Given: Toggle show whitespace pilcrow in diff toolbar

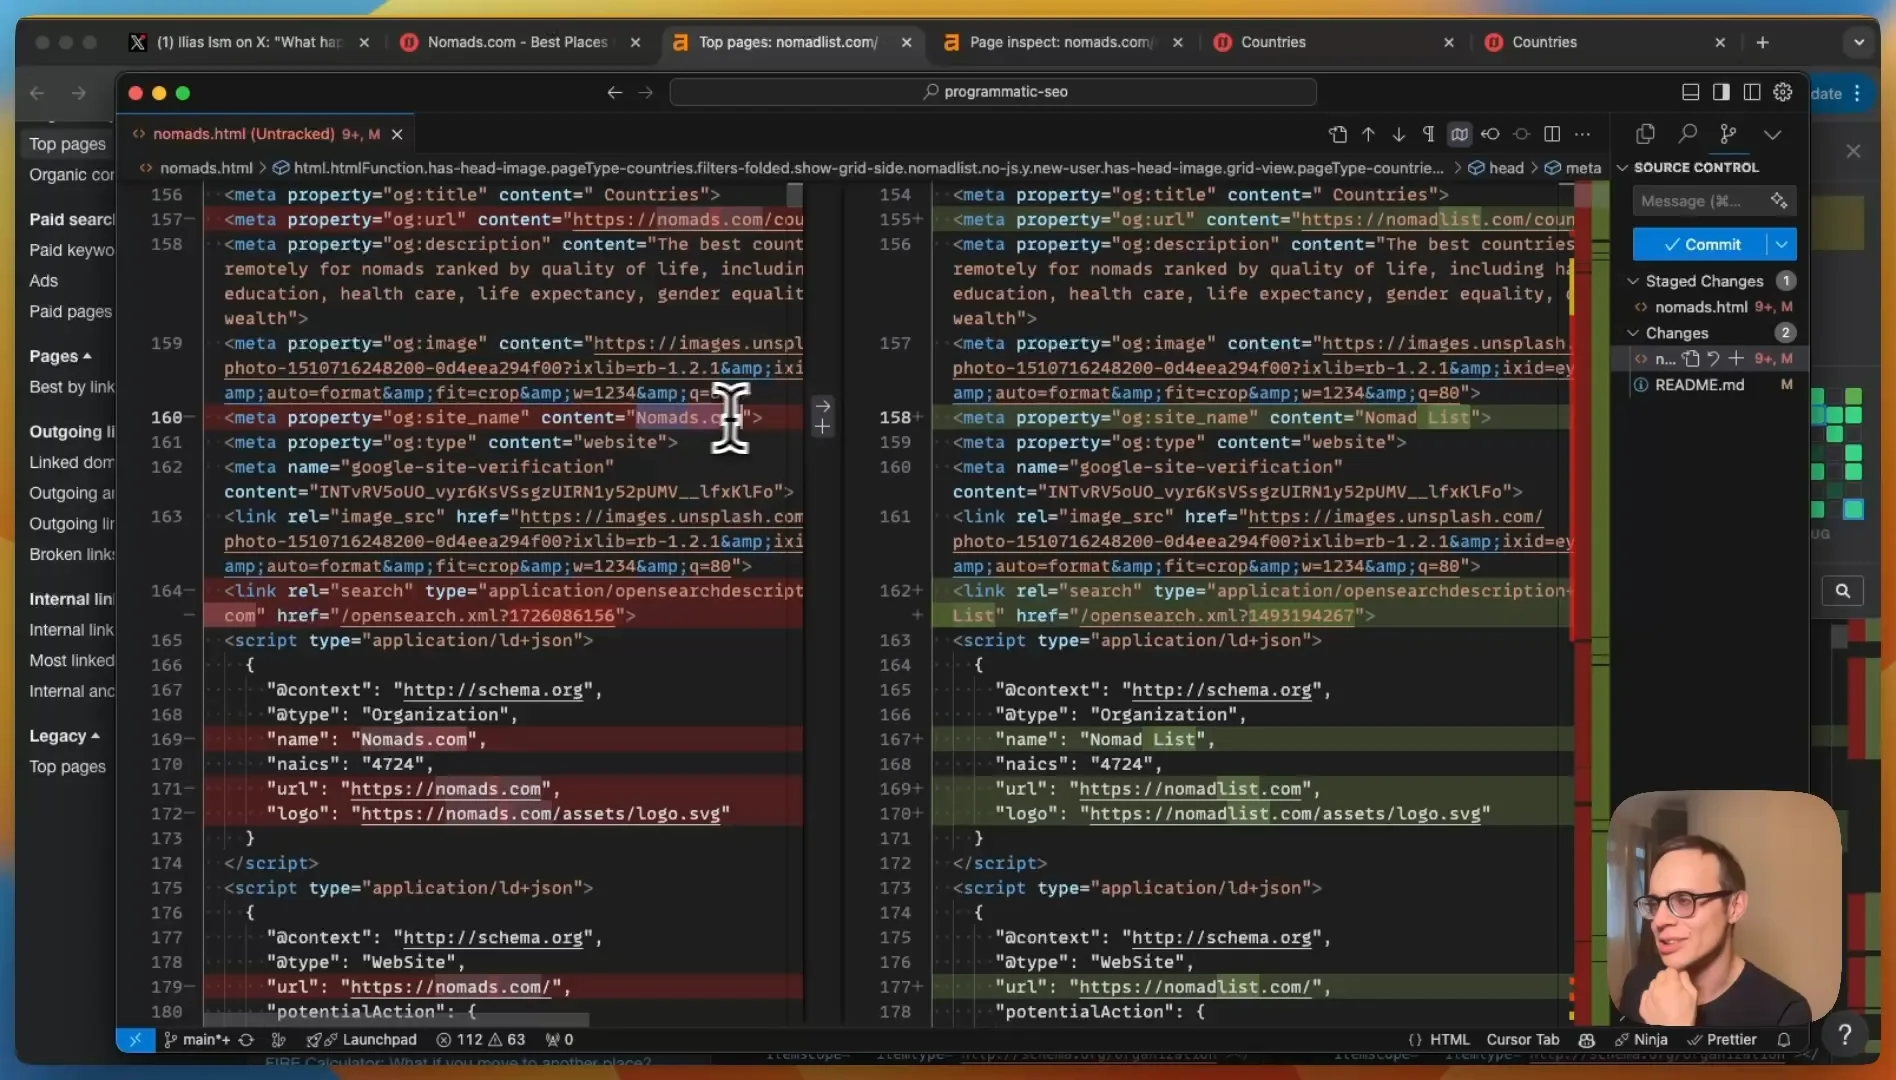Looking at the screenshot, I should [1428, 134].
